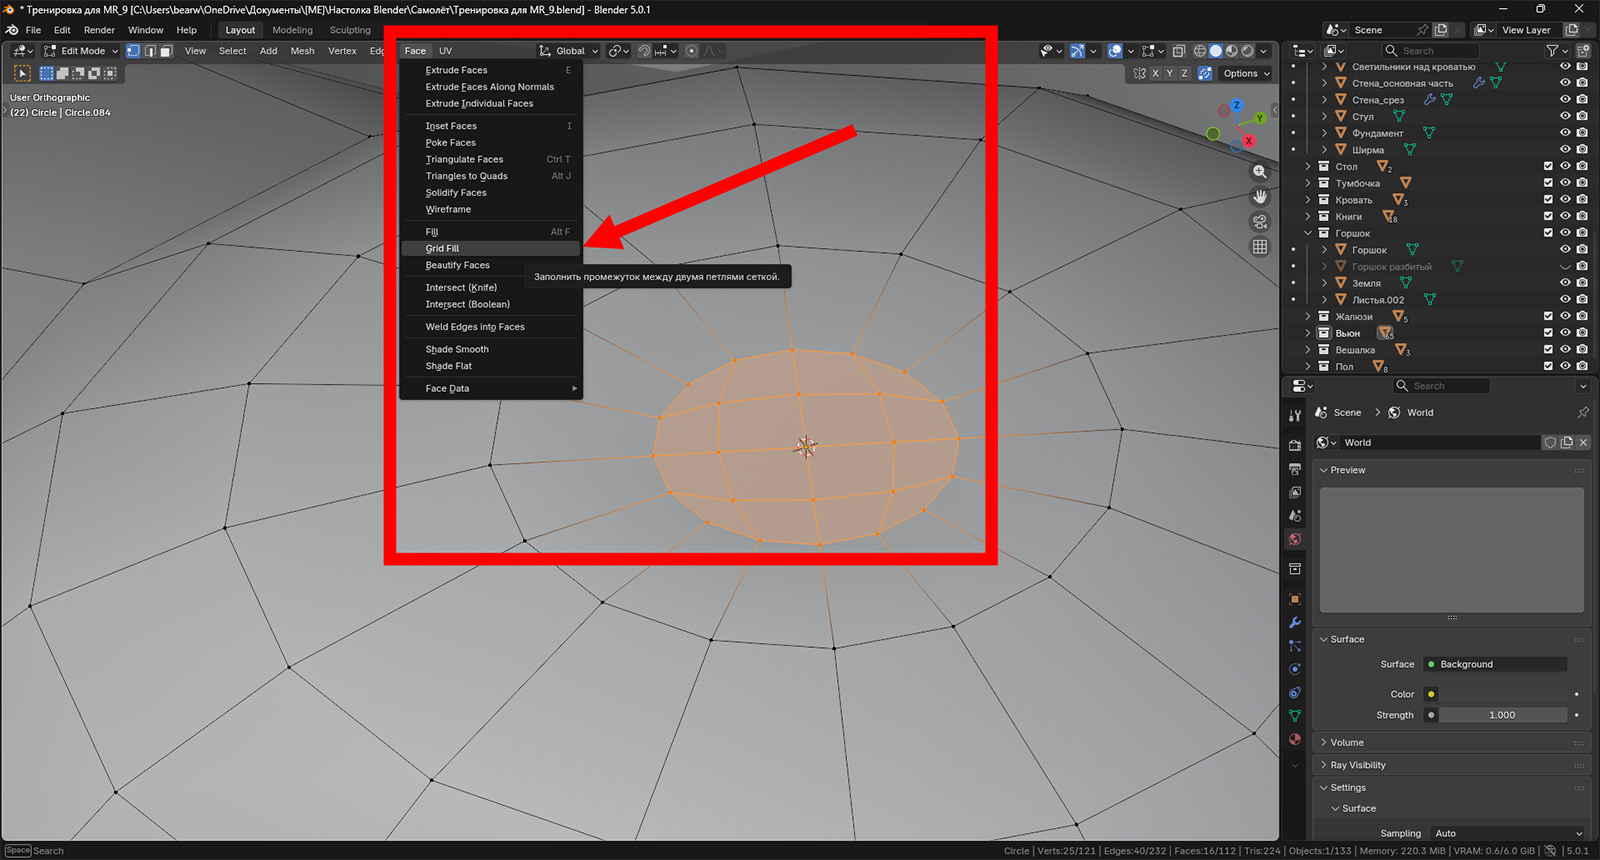
Task: Hide the Кровать collection with eye icon
Action: [1565, 200]
